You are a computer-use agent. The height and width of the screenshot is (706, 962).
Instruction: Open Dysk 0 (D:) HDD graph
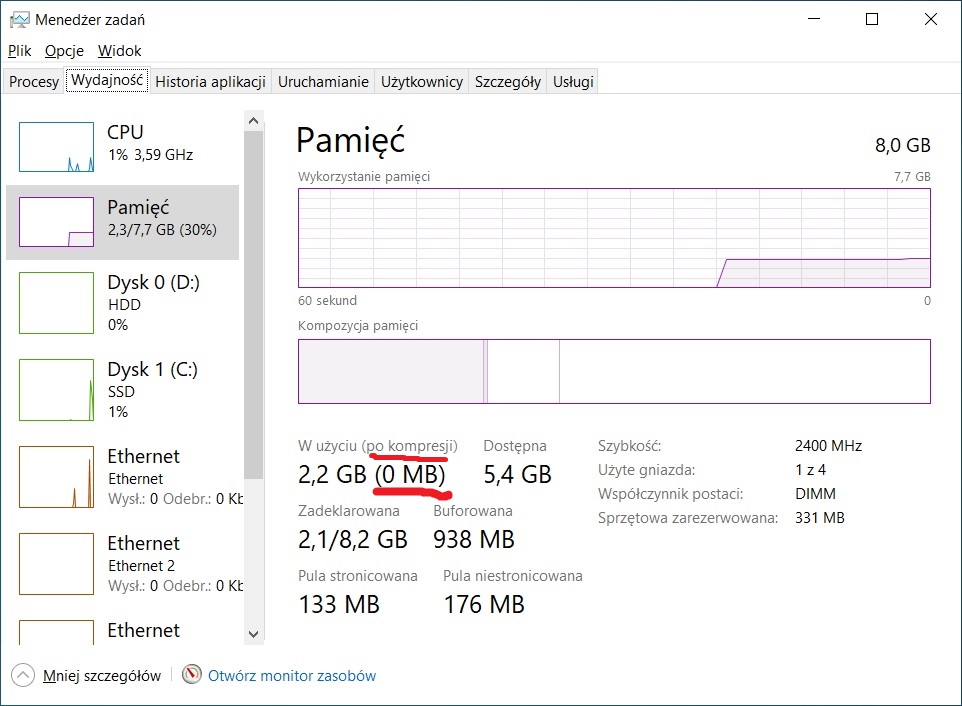56,304
